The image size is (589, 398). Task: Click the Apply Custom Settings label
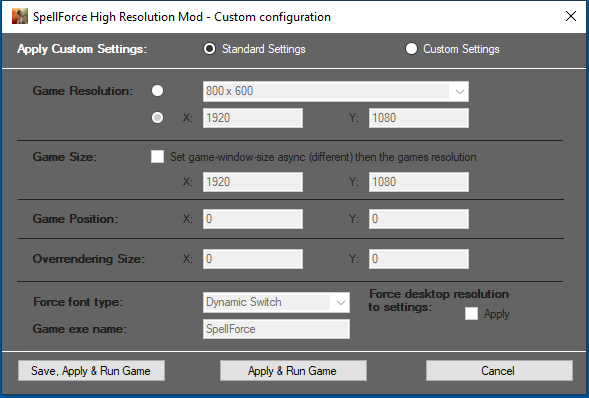pyautogui.click(x=82, y=49)
